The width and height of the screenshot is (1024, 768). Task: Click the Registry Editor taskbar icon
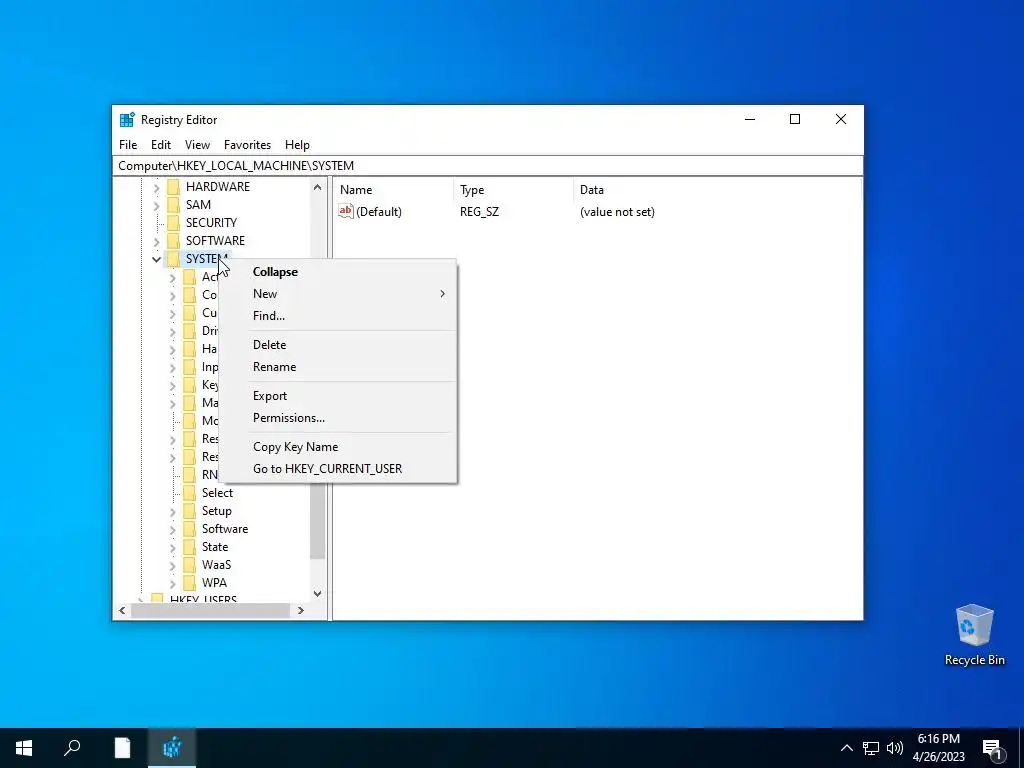coord(172,748)
